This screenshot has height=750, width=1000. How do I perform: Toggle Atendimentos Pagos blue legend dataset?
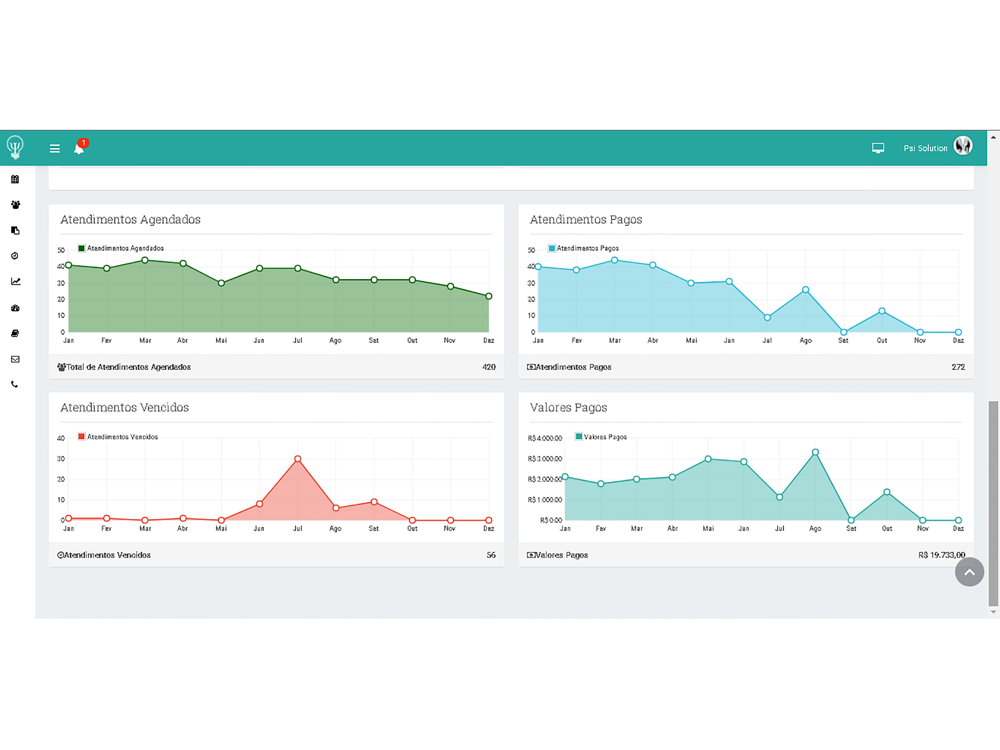584,248
